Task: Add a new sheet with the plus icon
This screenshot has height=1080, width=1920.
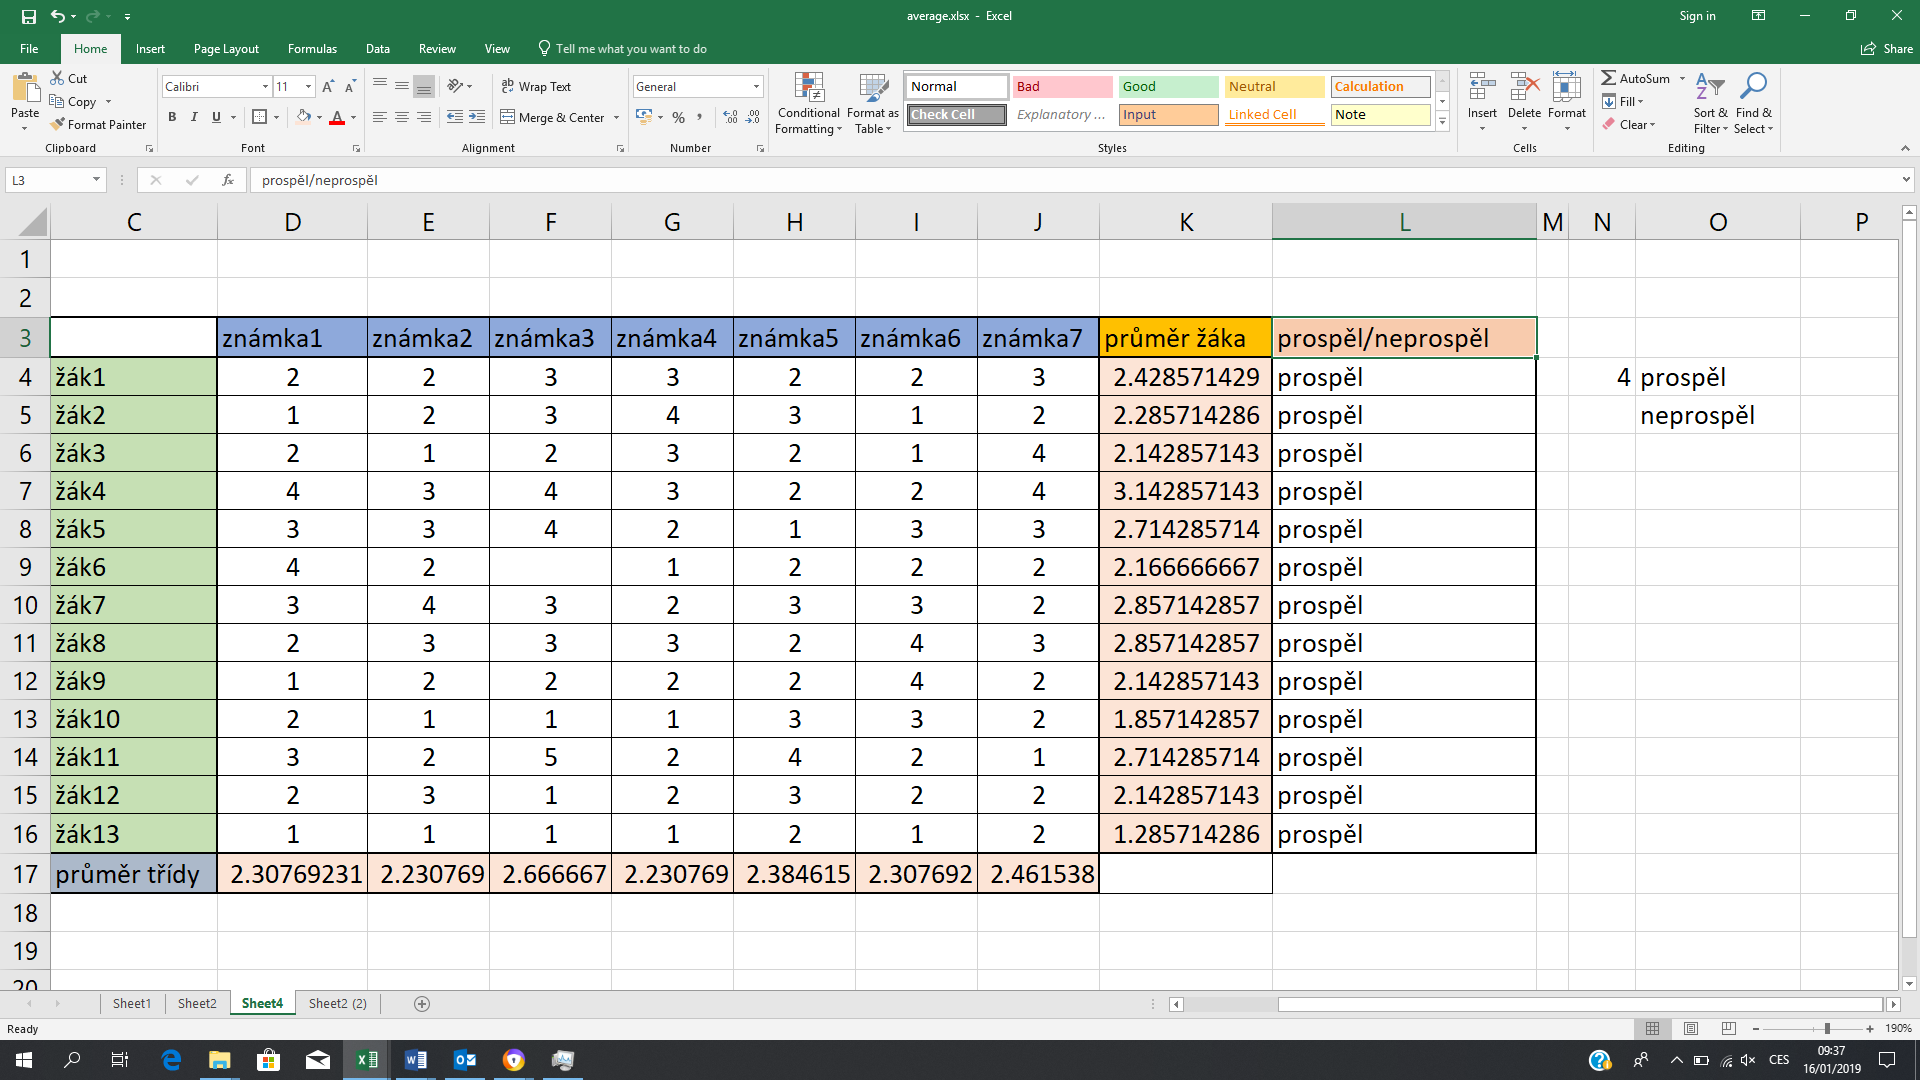Action: [x=422, y=1004]
